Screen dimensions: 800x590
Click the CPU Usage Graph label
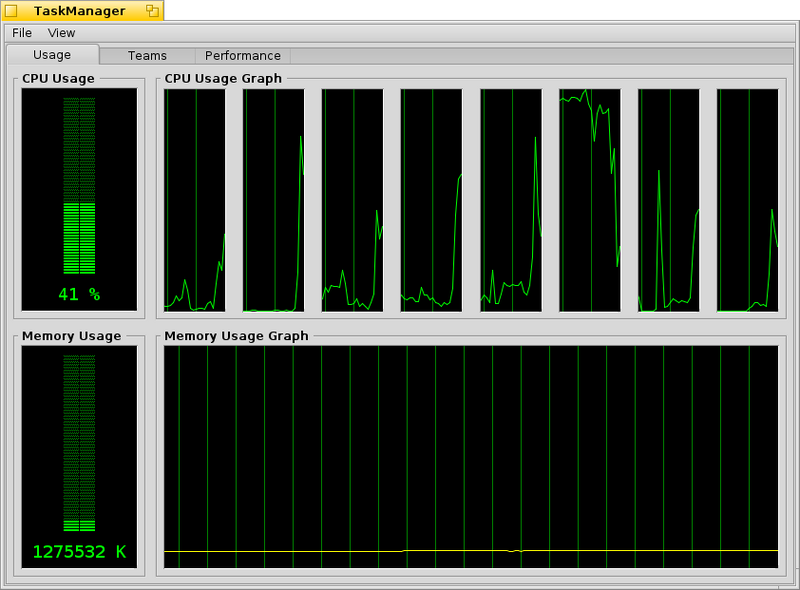(x=223, y=79)
